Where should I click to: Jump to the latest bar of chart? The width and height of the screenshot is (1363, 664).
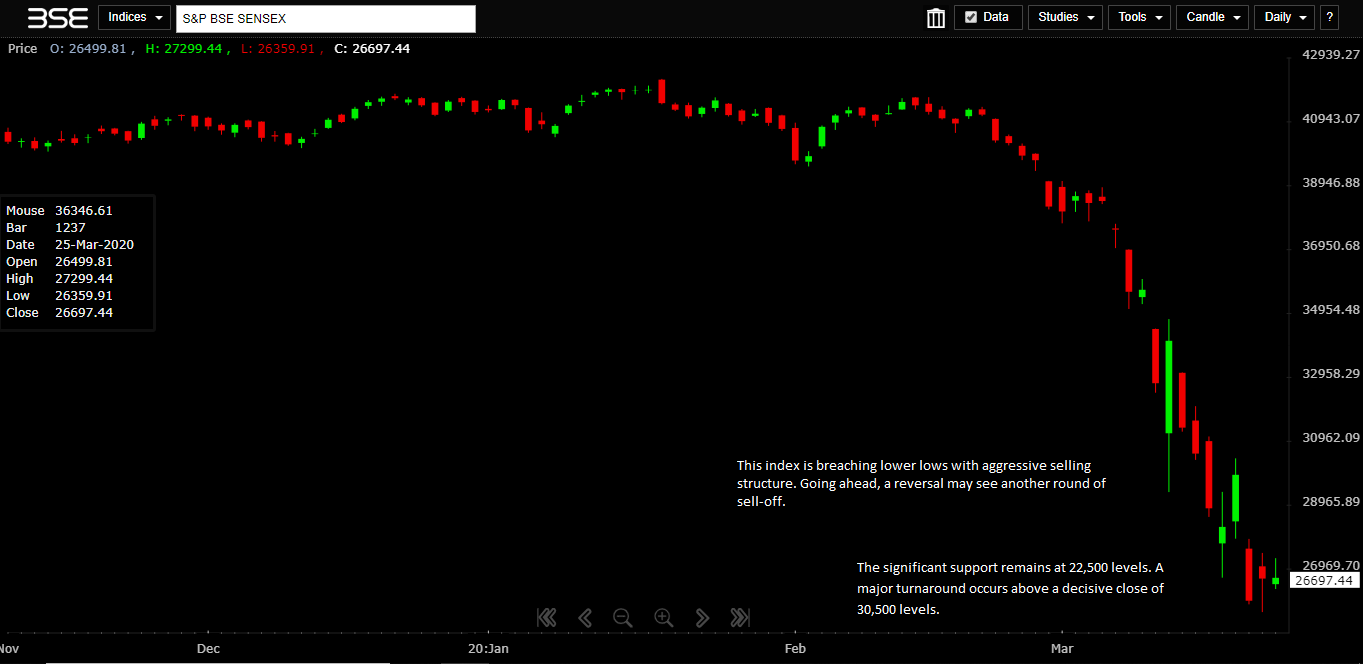click(x=740, y=618)
